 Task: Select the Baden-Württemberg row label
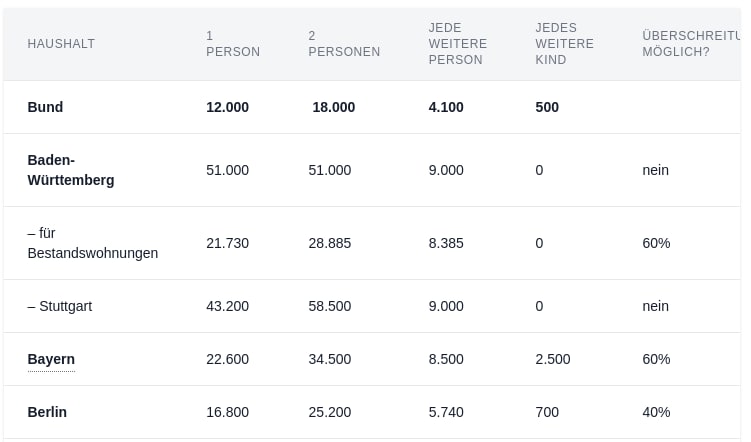tap(71, 170)
